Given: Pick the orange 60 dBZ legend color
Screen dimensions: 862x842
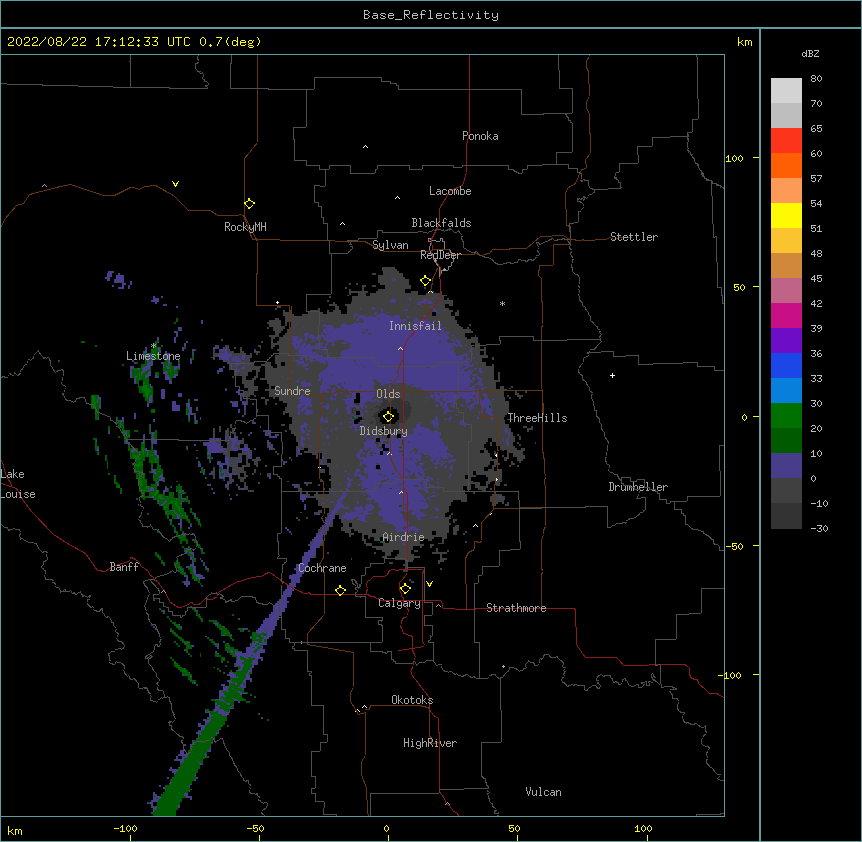Looking at the screenshot, I should [786, 165].
